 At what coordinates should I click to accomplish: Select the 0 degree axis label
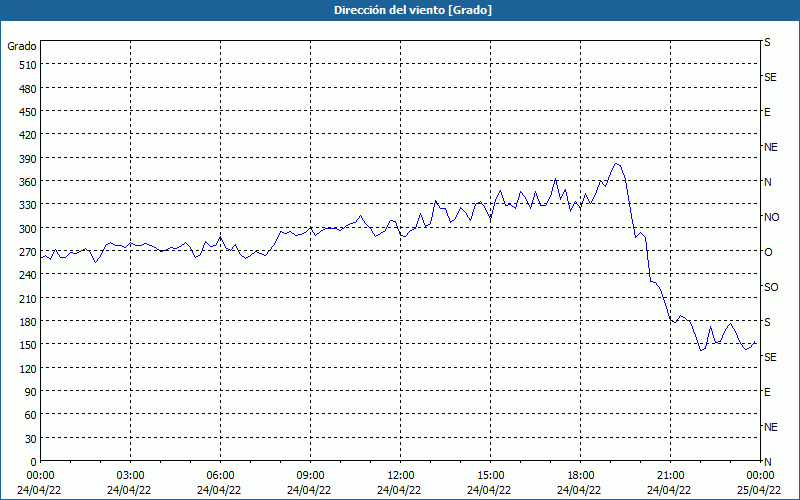click(34, 462)
